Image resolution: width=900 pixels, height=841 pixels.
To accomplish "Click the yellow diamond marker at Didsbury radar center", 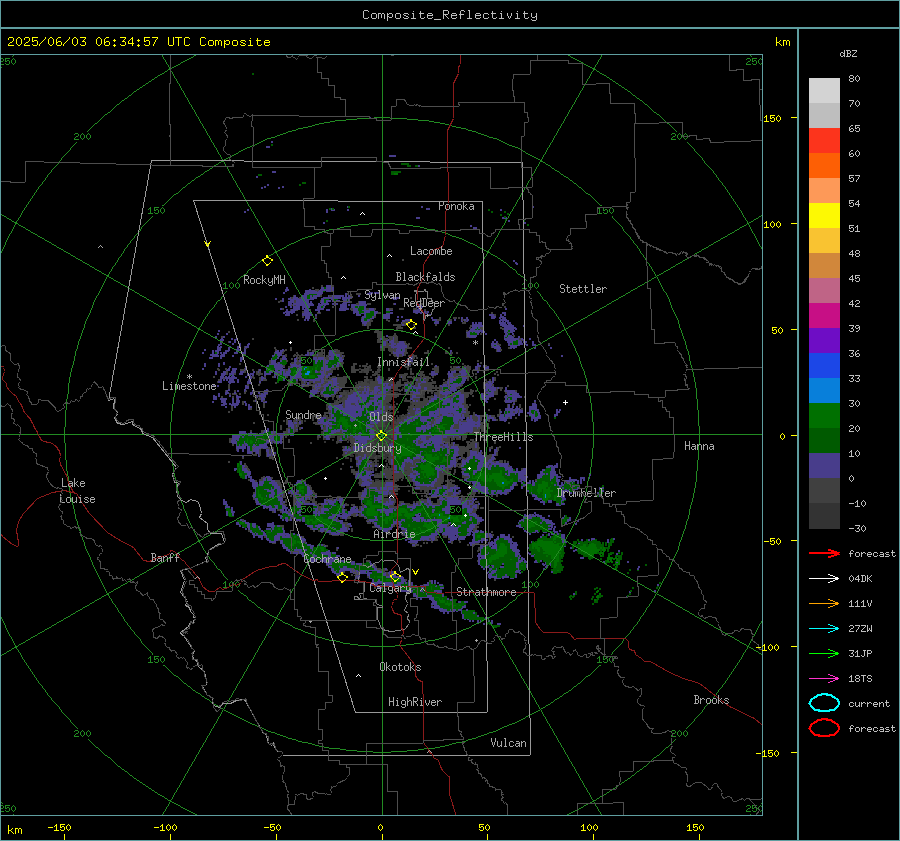I will tap(381, 436).
